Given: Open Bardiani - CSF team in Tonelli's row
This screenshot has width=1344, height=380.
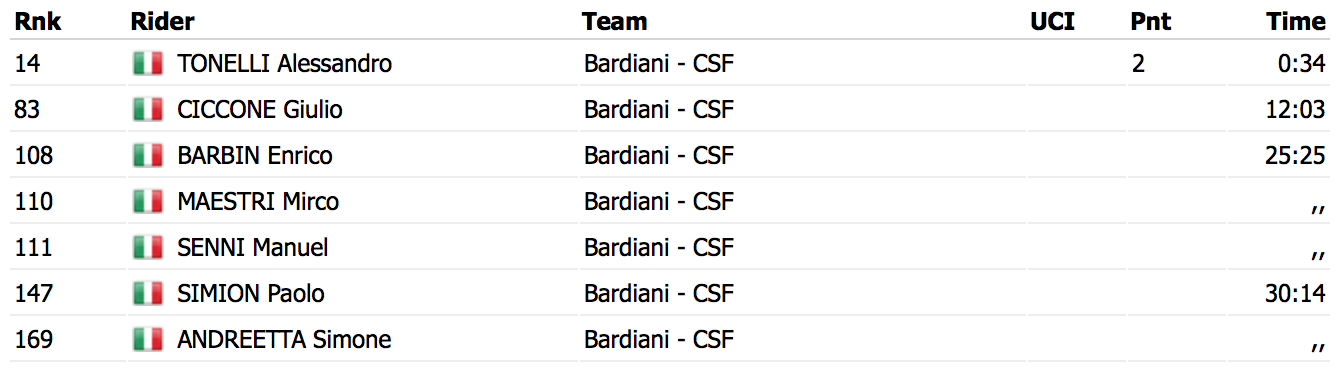Looking at the screenshot, I should click(x=659, y=64).
